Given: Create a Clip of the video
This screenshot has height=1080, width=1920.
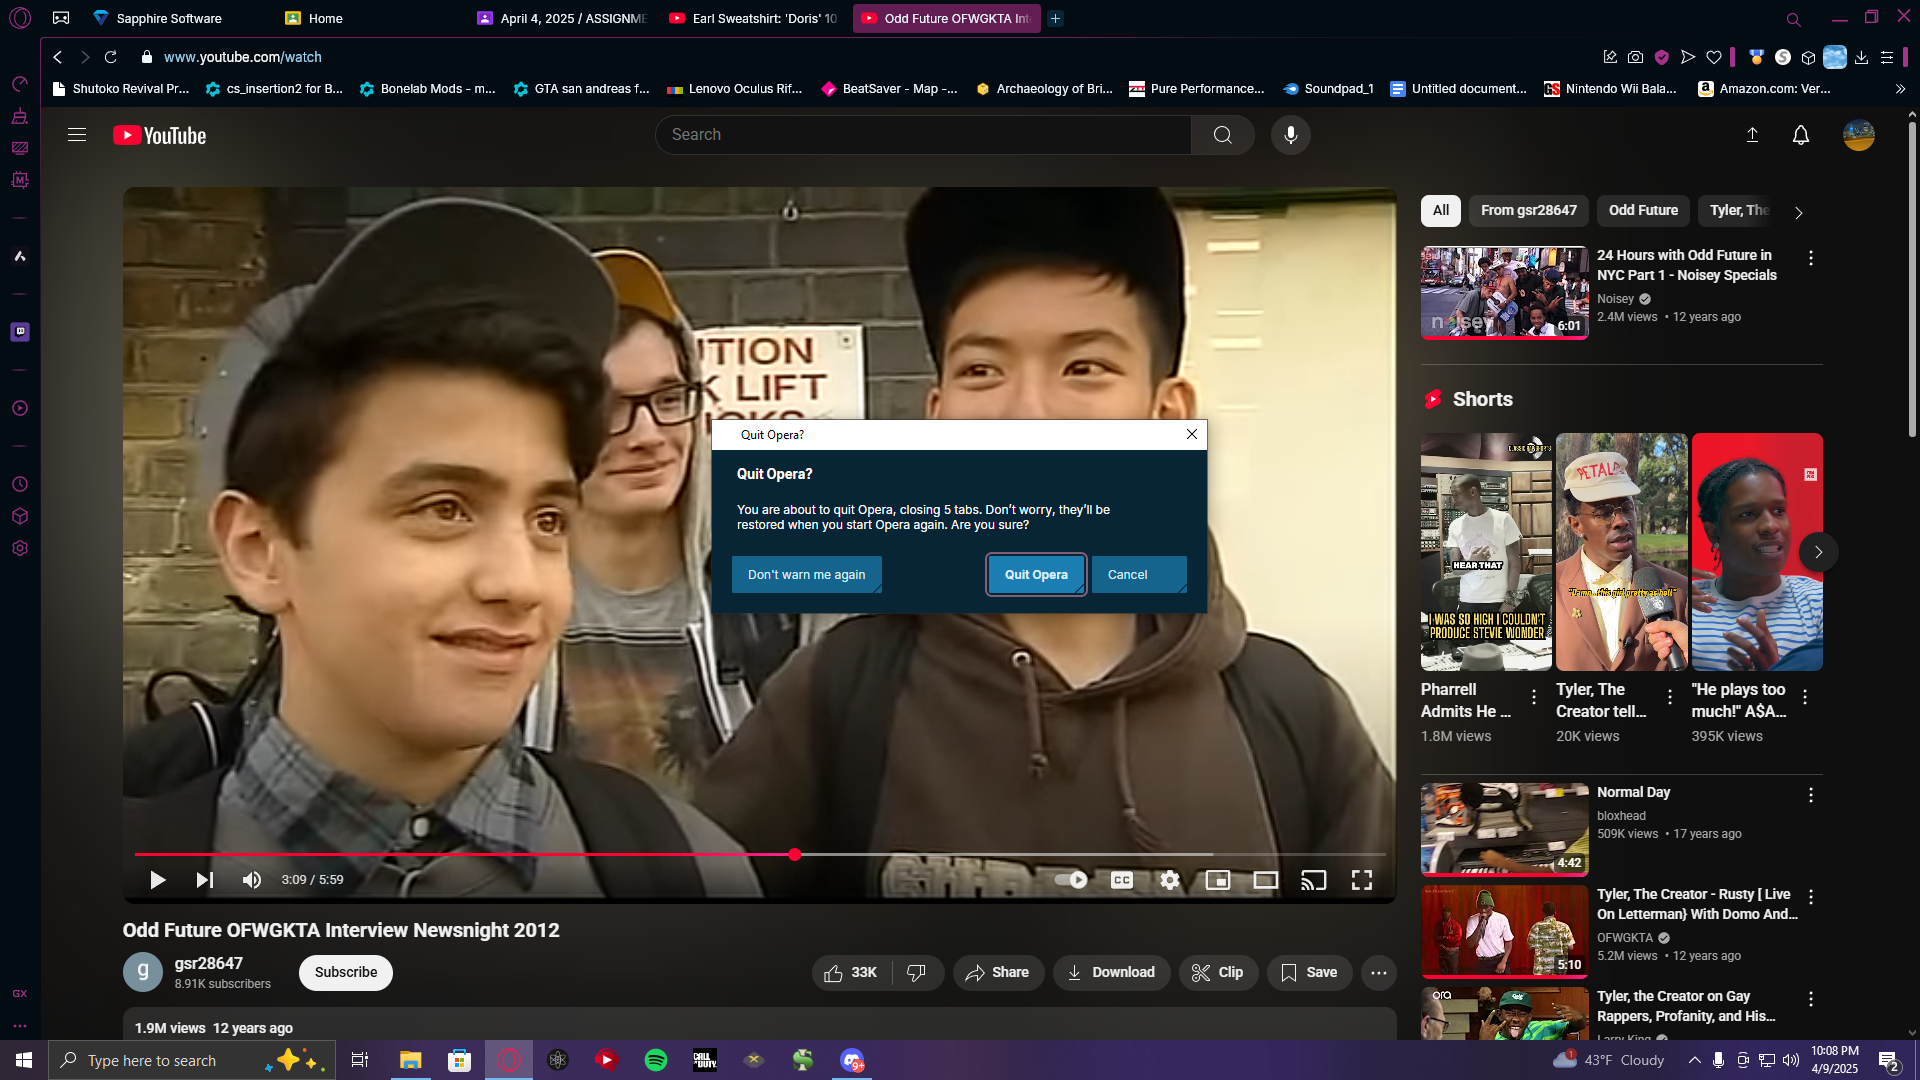Looking at the screenshot, I should [1217, 973].
